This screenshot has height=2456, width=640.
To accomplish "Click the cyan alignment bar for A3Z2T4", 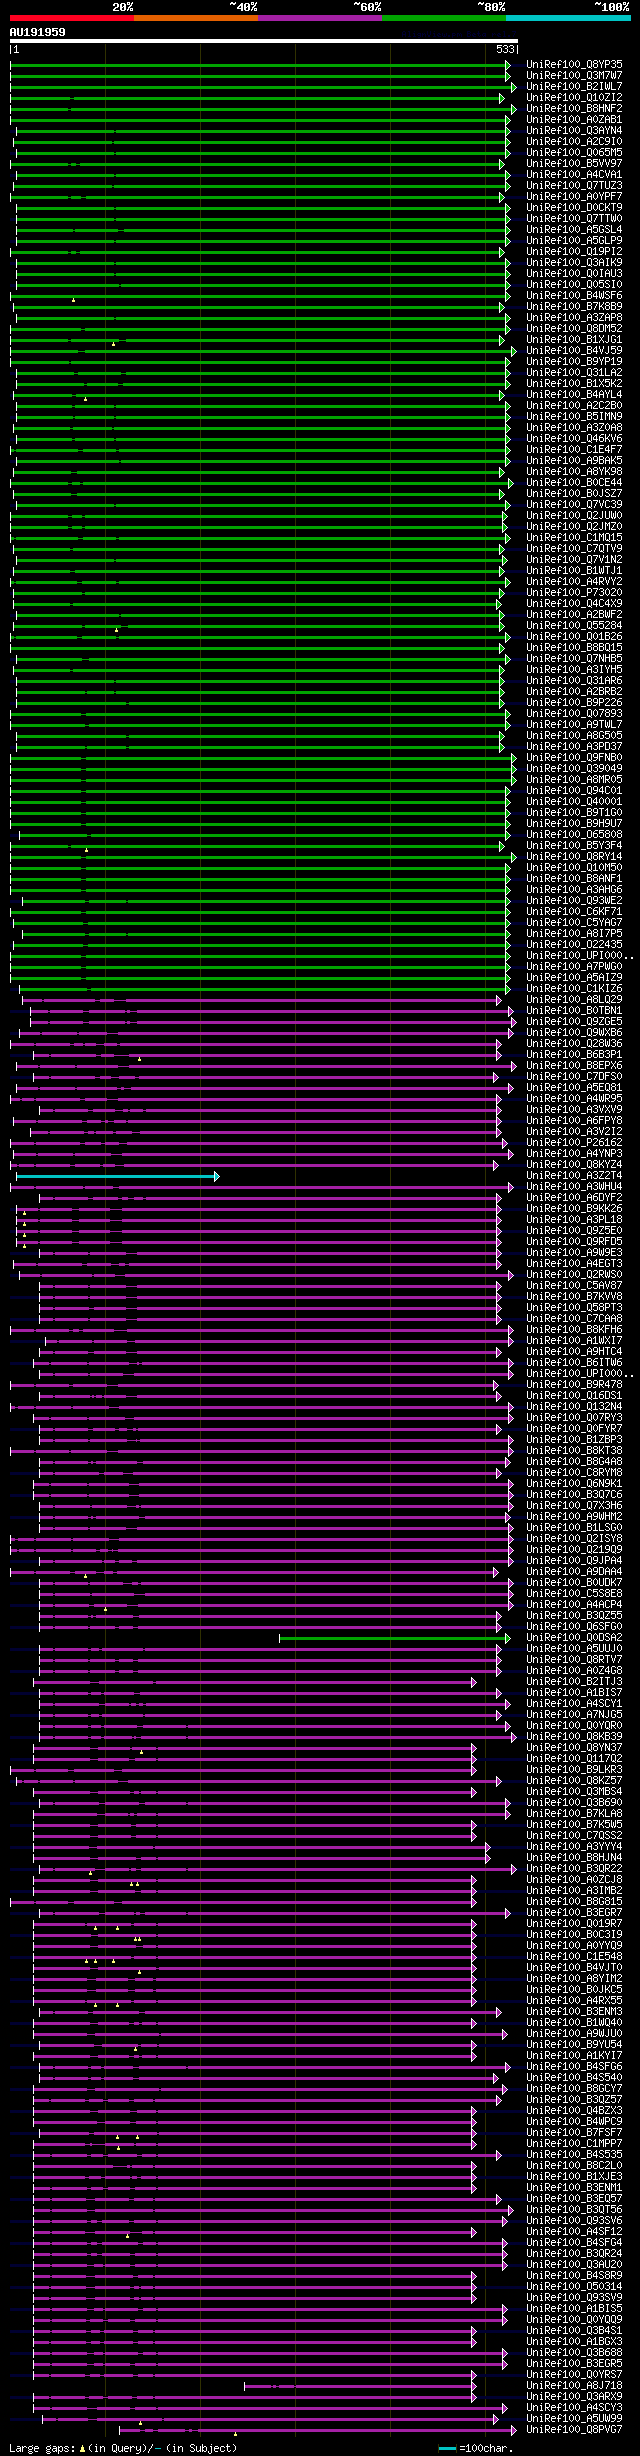I will 117,1176.
